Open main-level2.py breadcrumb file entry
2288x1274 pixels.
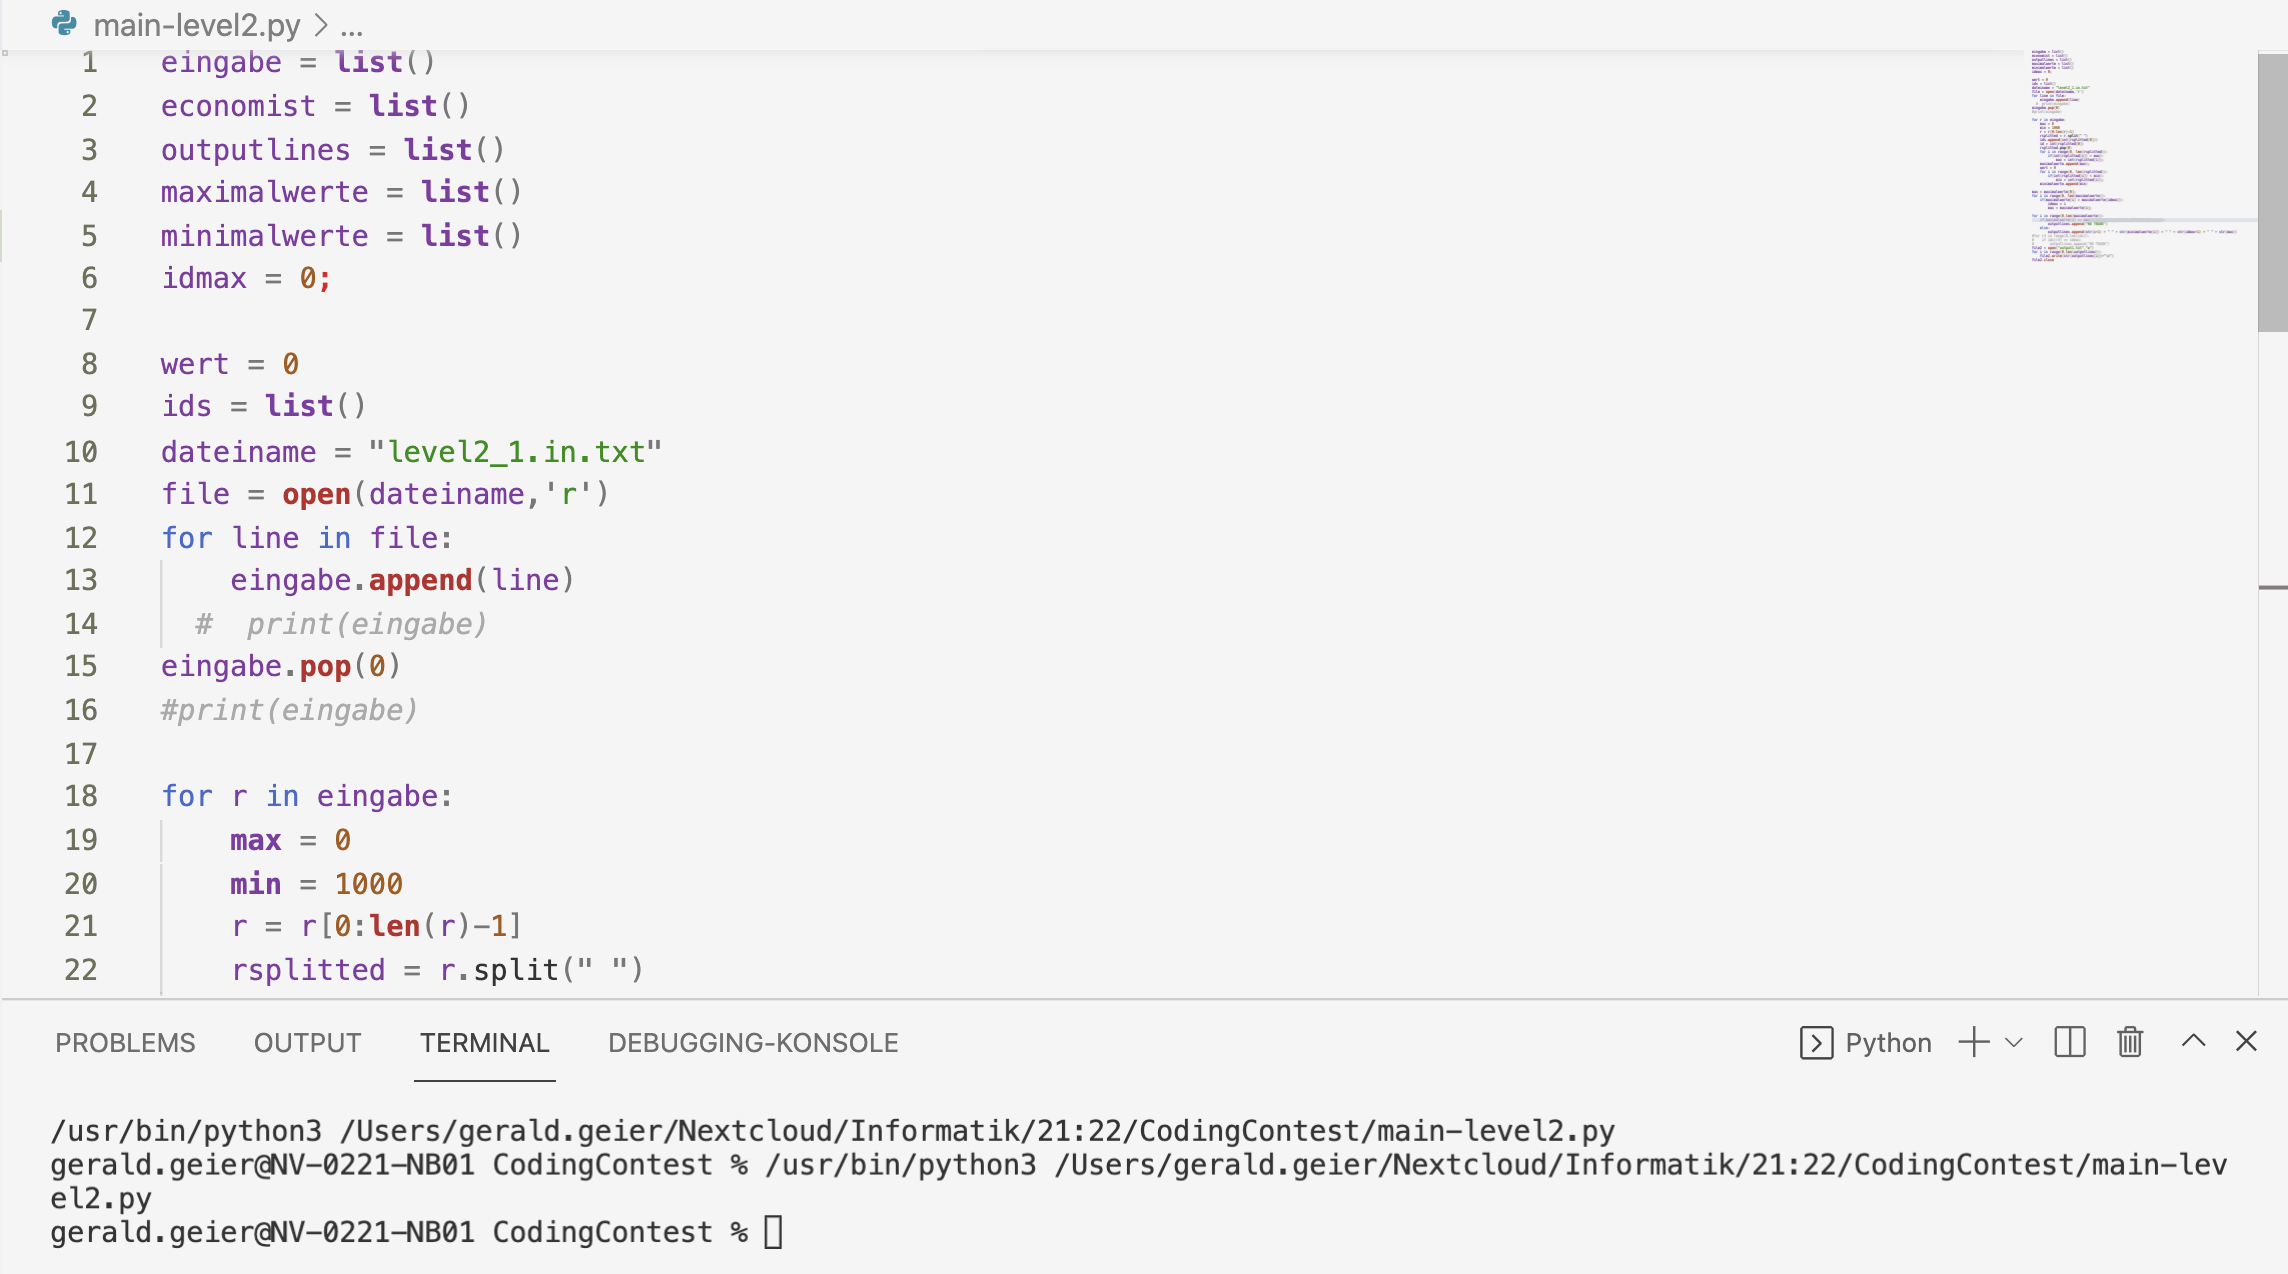(x=197, y=25)
